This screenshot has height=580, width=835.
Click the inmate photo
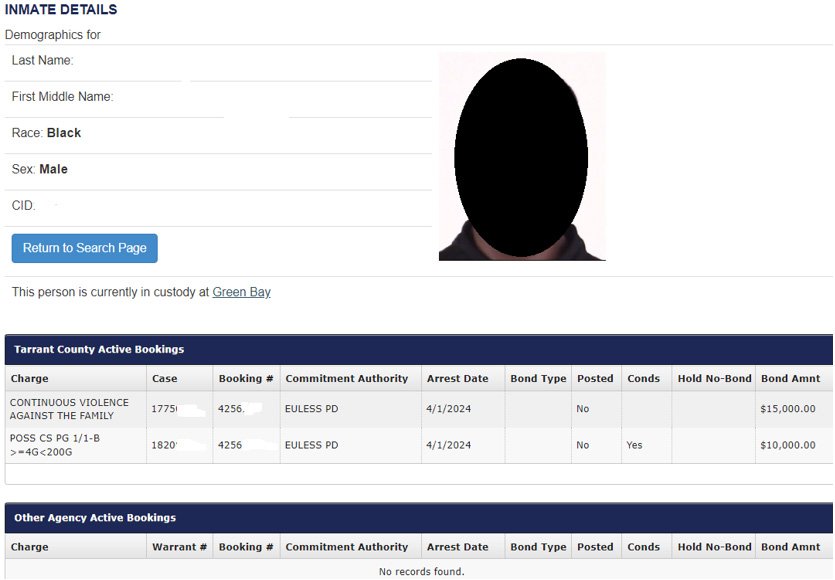[522, 155]
